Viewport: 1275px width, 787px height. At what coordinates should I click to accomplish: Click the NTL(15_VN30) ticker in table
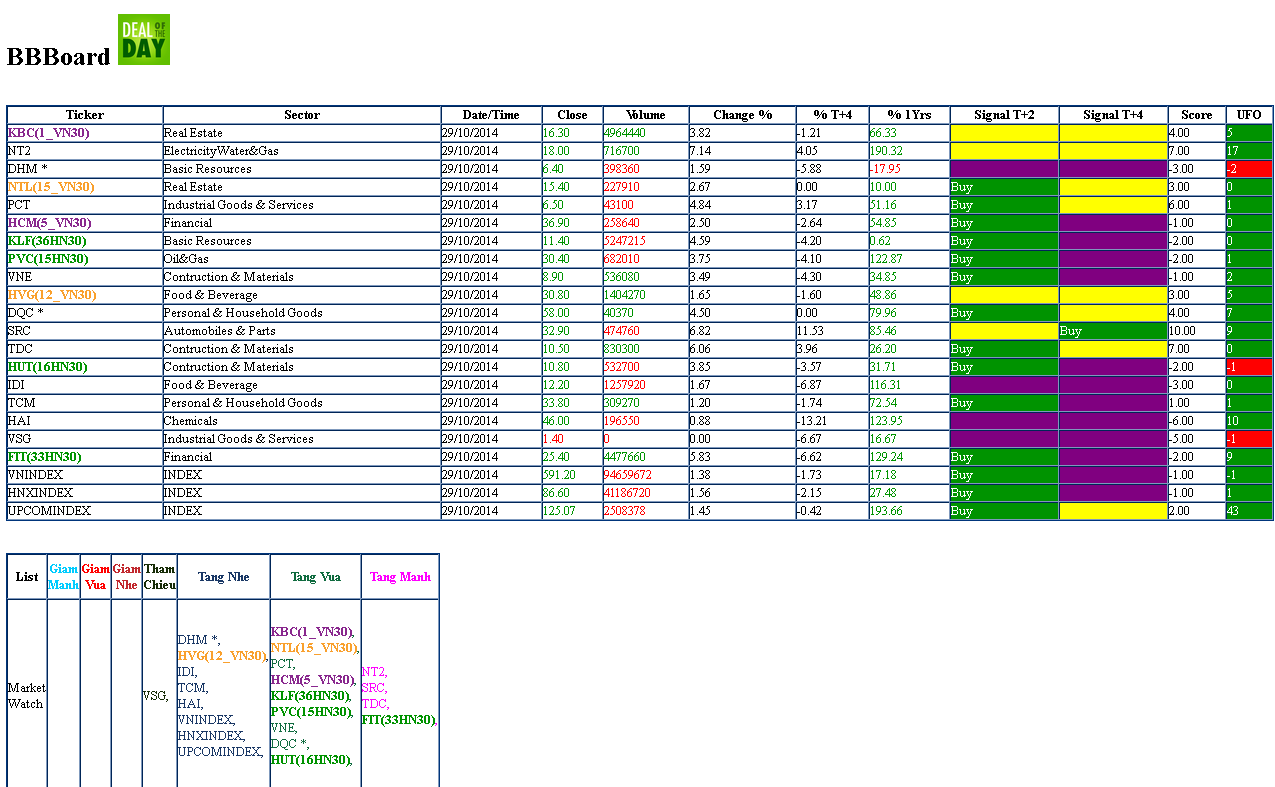[51, 187]
